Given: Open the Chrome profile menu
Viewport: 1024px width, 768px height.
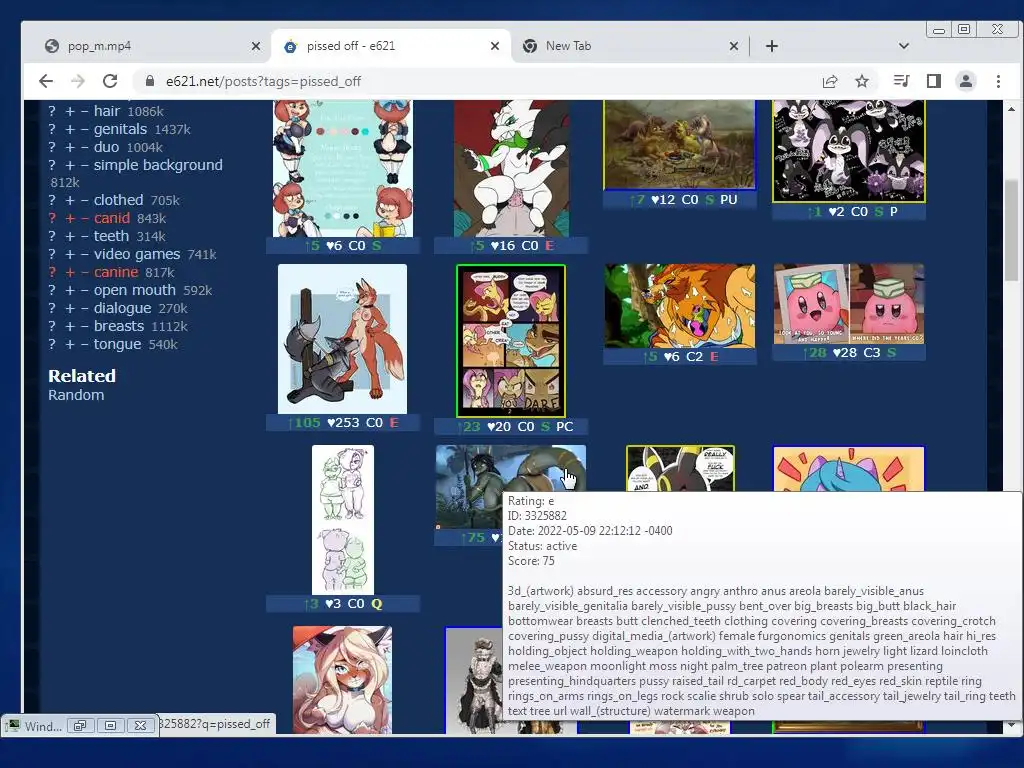Looking at the screenshot, I should [x=966, y=81].
